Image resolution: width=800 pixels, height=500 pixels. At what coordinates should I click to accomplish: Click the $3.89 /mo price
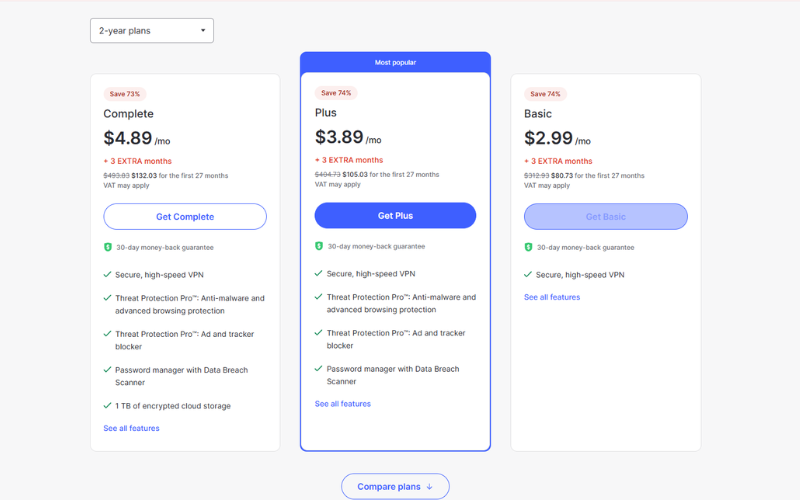click(x=348, y=137)
